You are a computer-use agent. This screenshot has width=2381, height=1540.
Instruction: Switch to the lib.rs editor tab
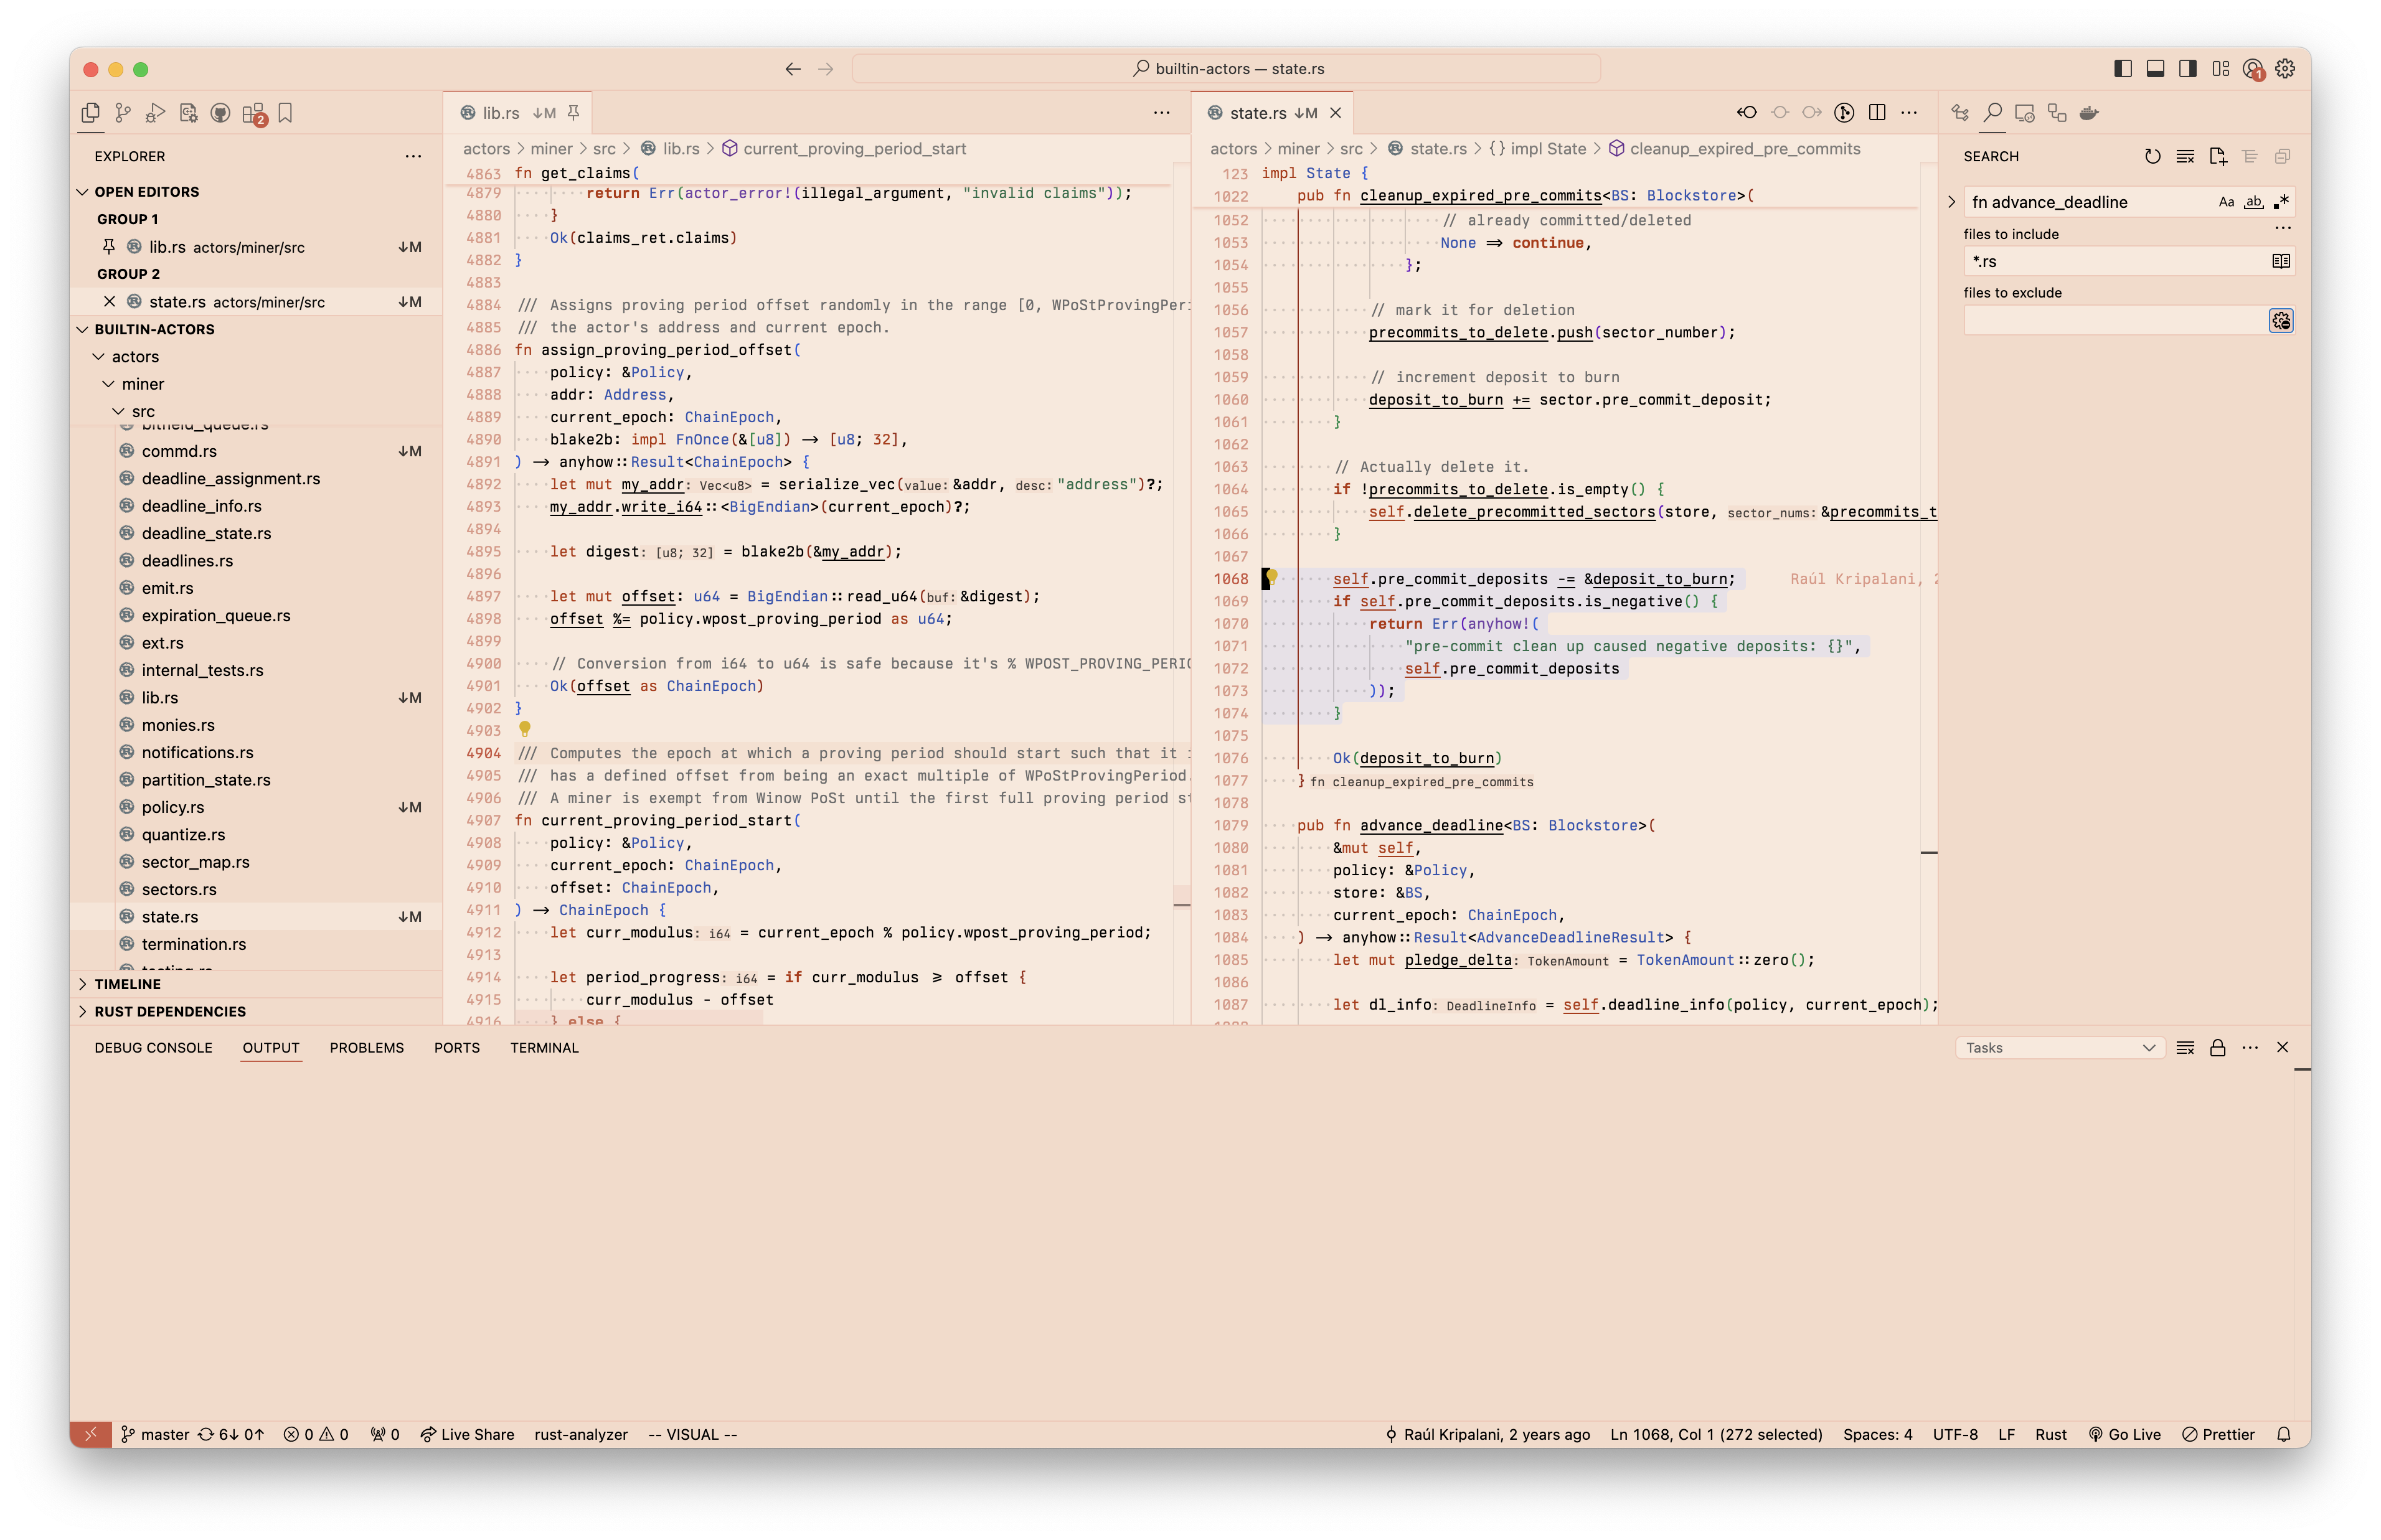(x=500, y=113)
